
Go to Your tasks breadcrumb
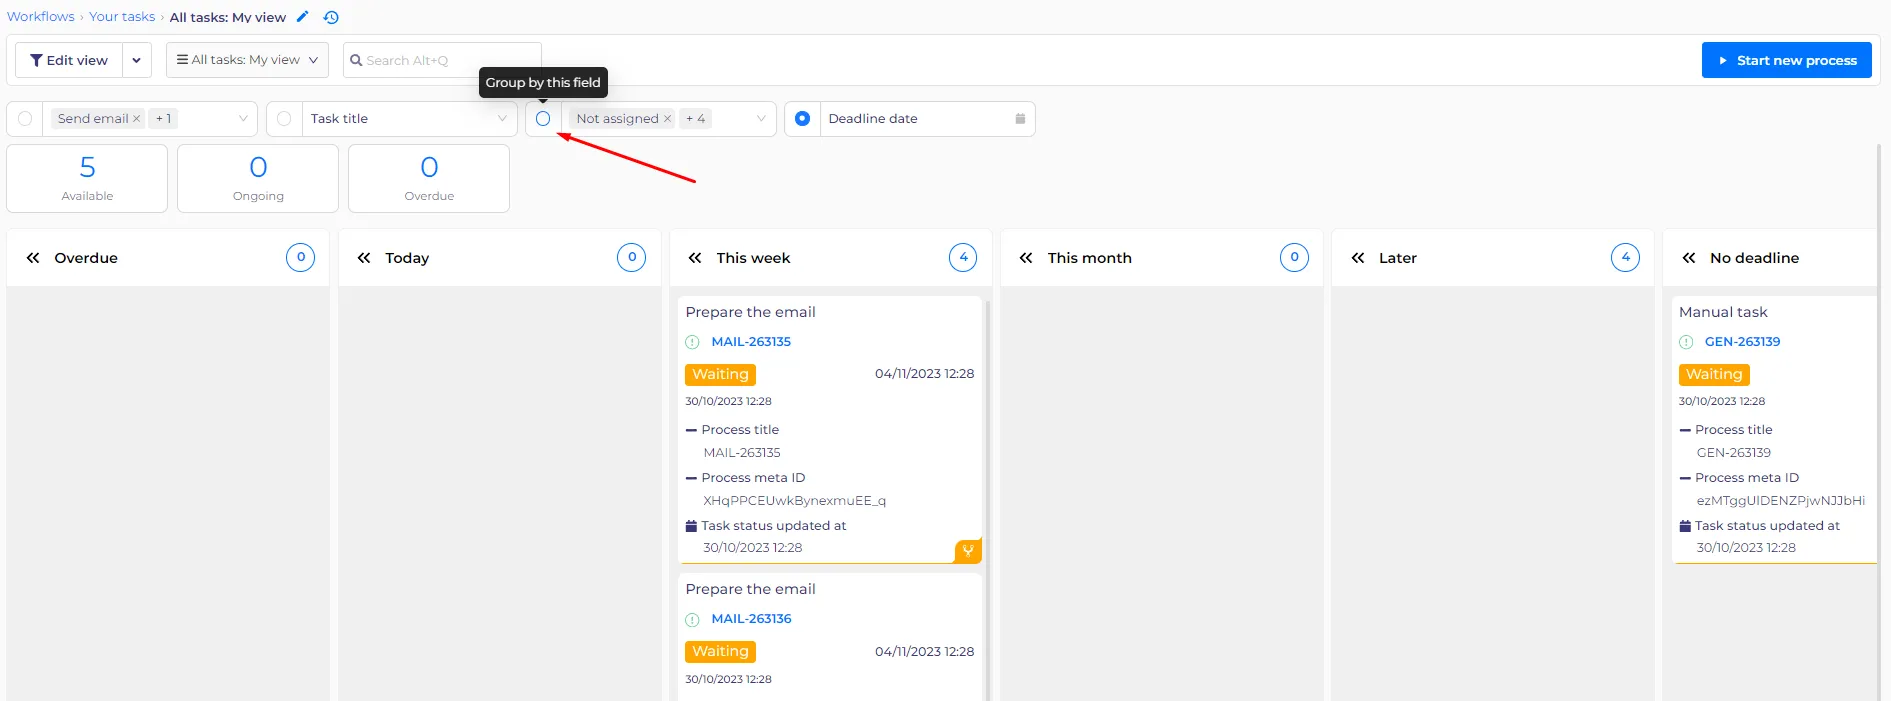pyautogui.click(x=122, y=17)
